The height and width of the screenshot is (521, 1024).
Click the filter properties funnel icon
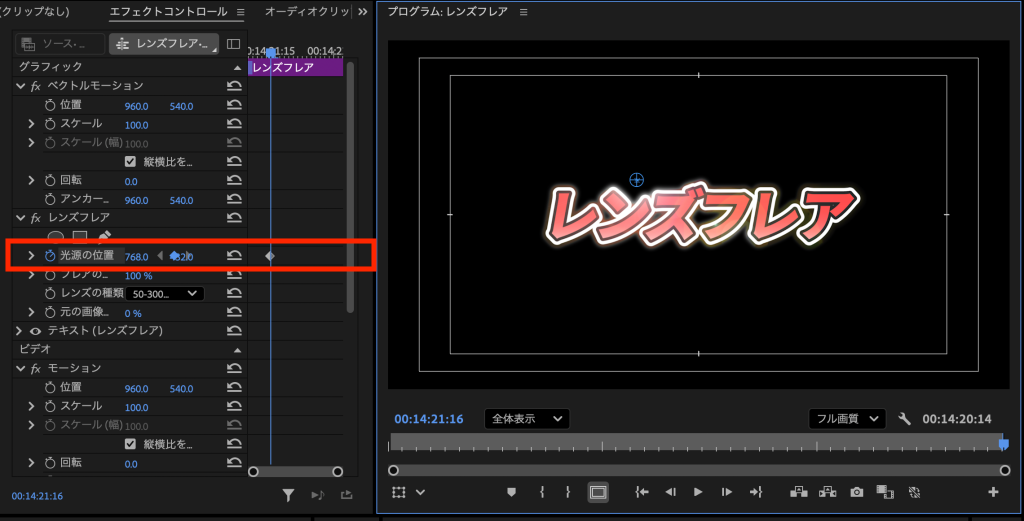click(288, 495)
